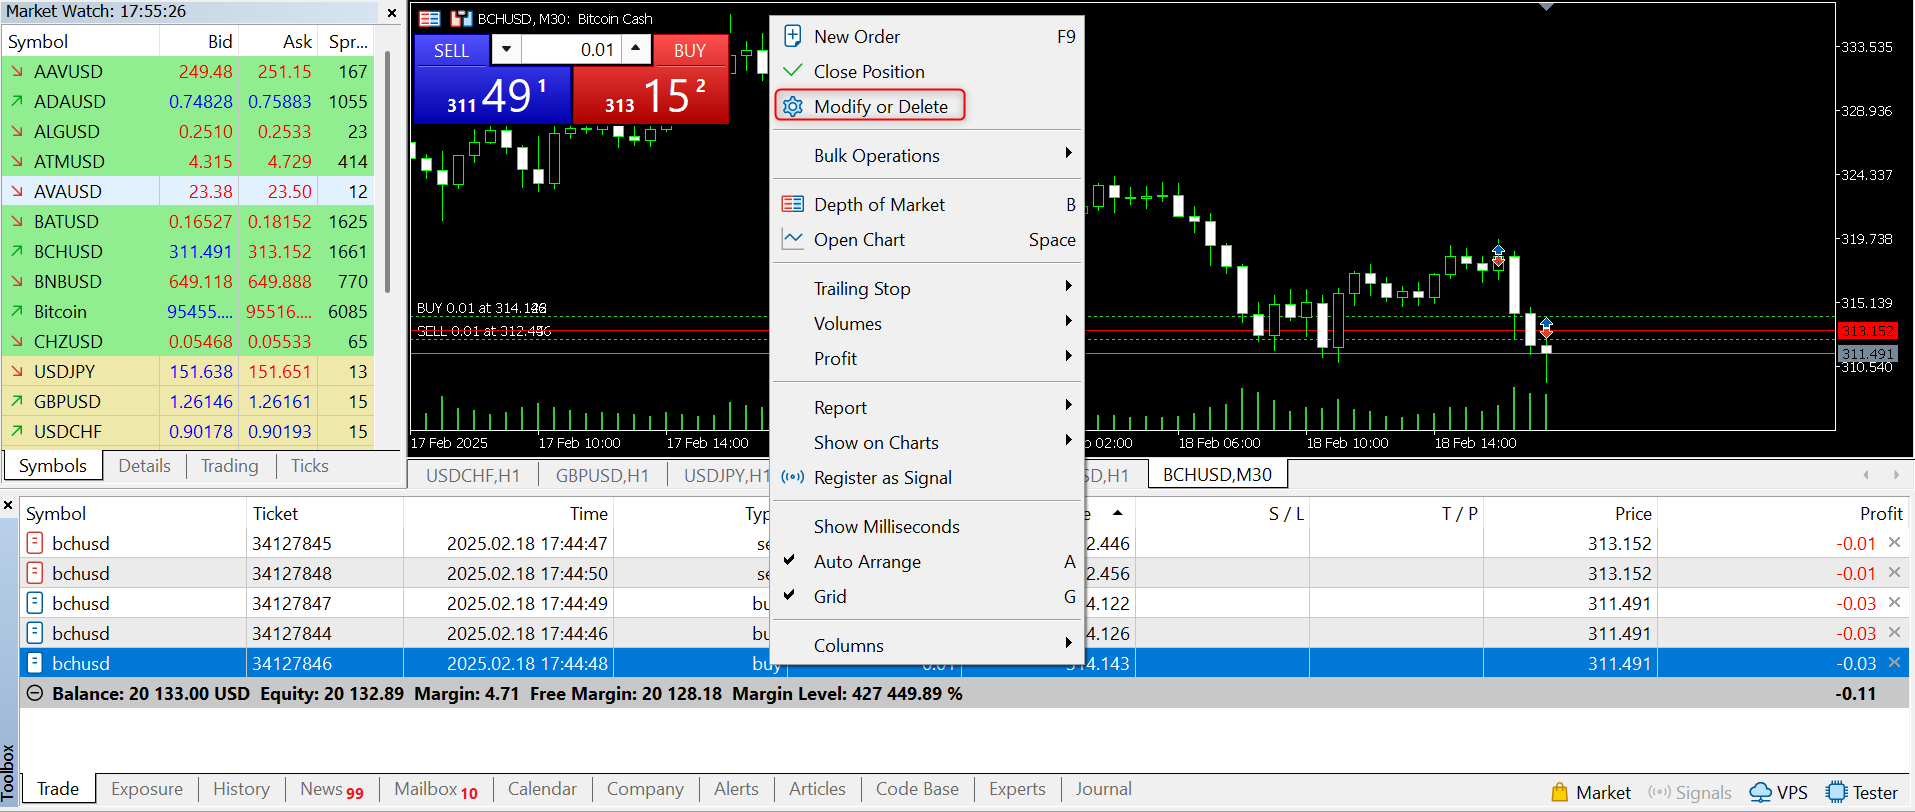
Task: Enable Show Milliseconds option
Action: (x=886, y=527)
